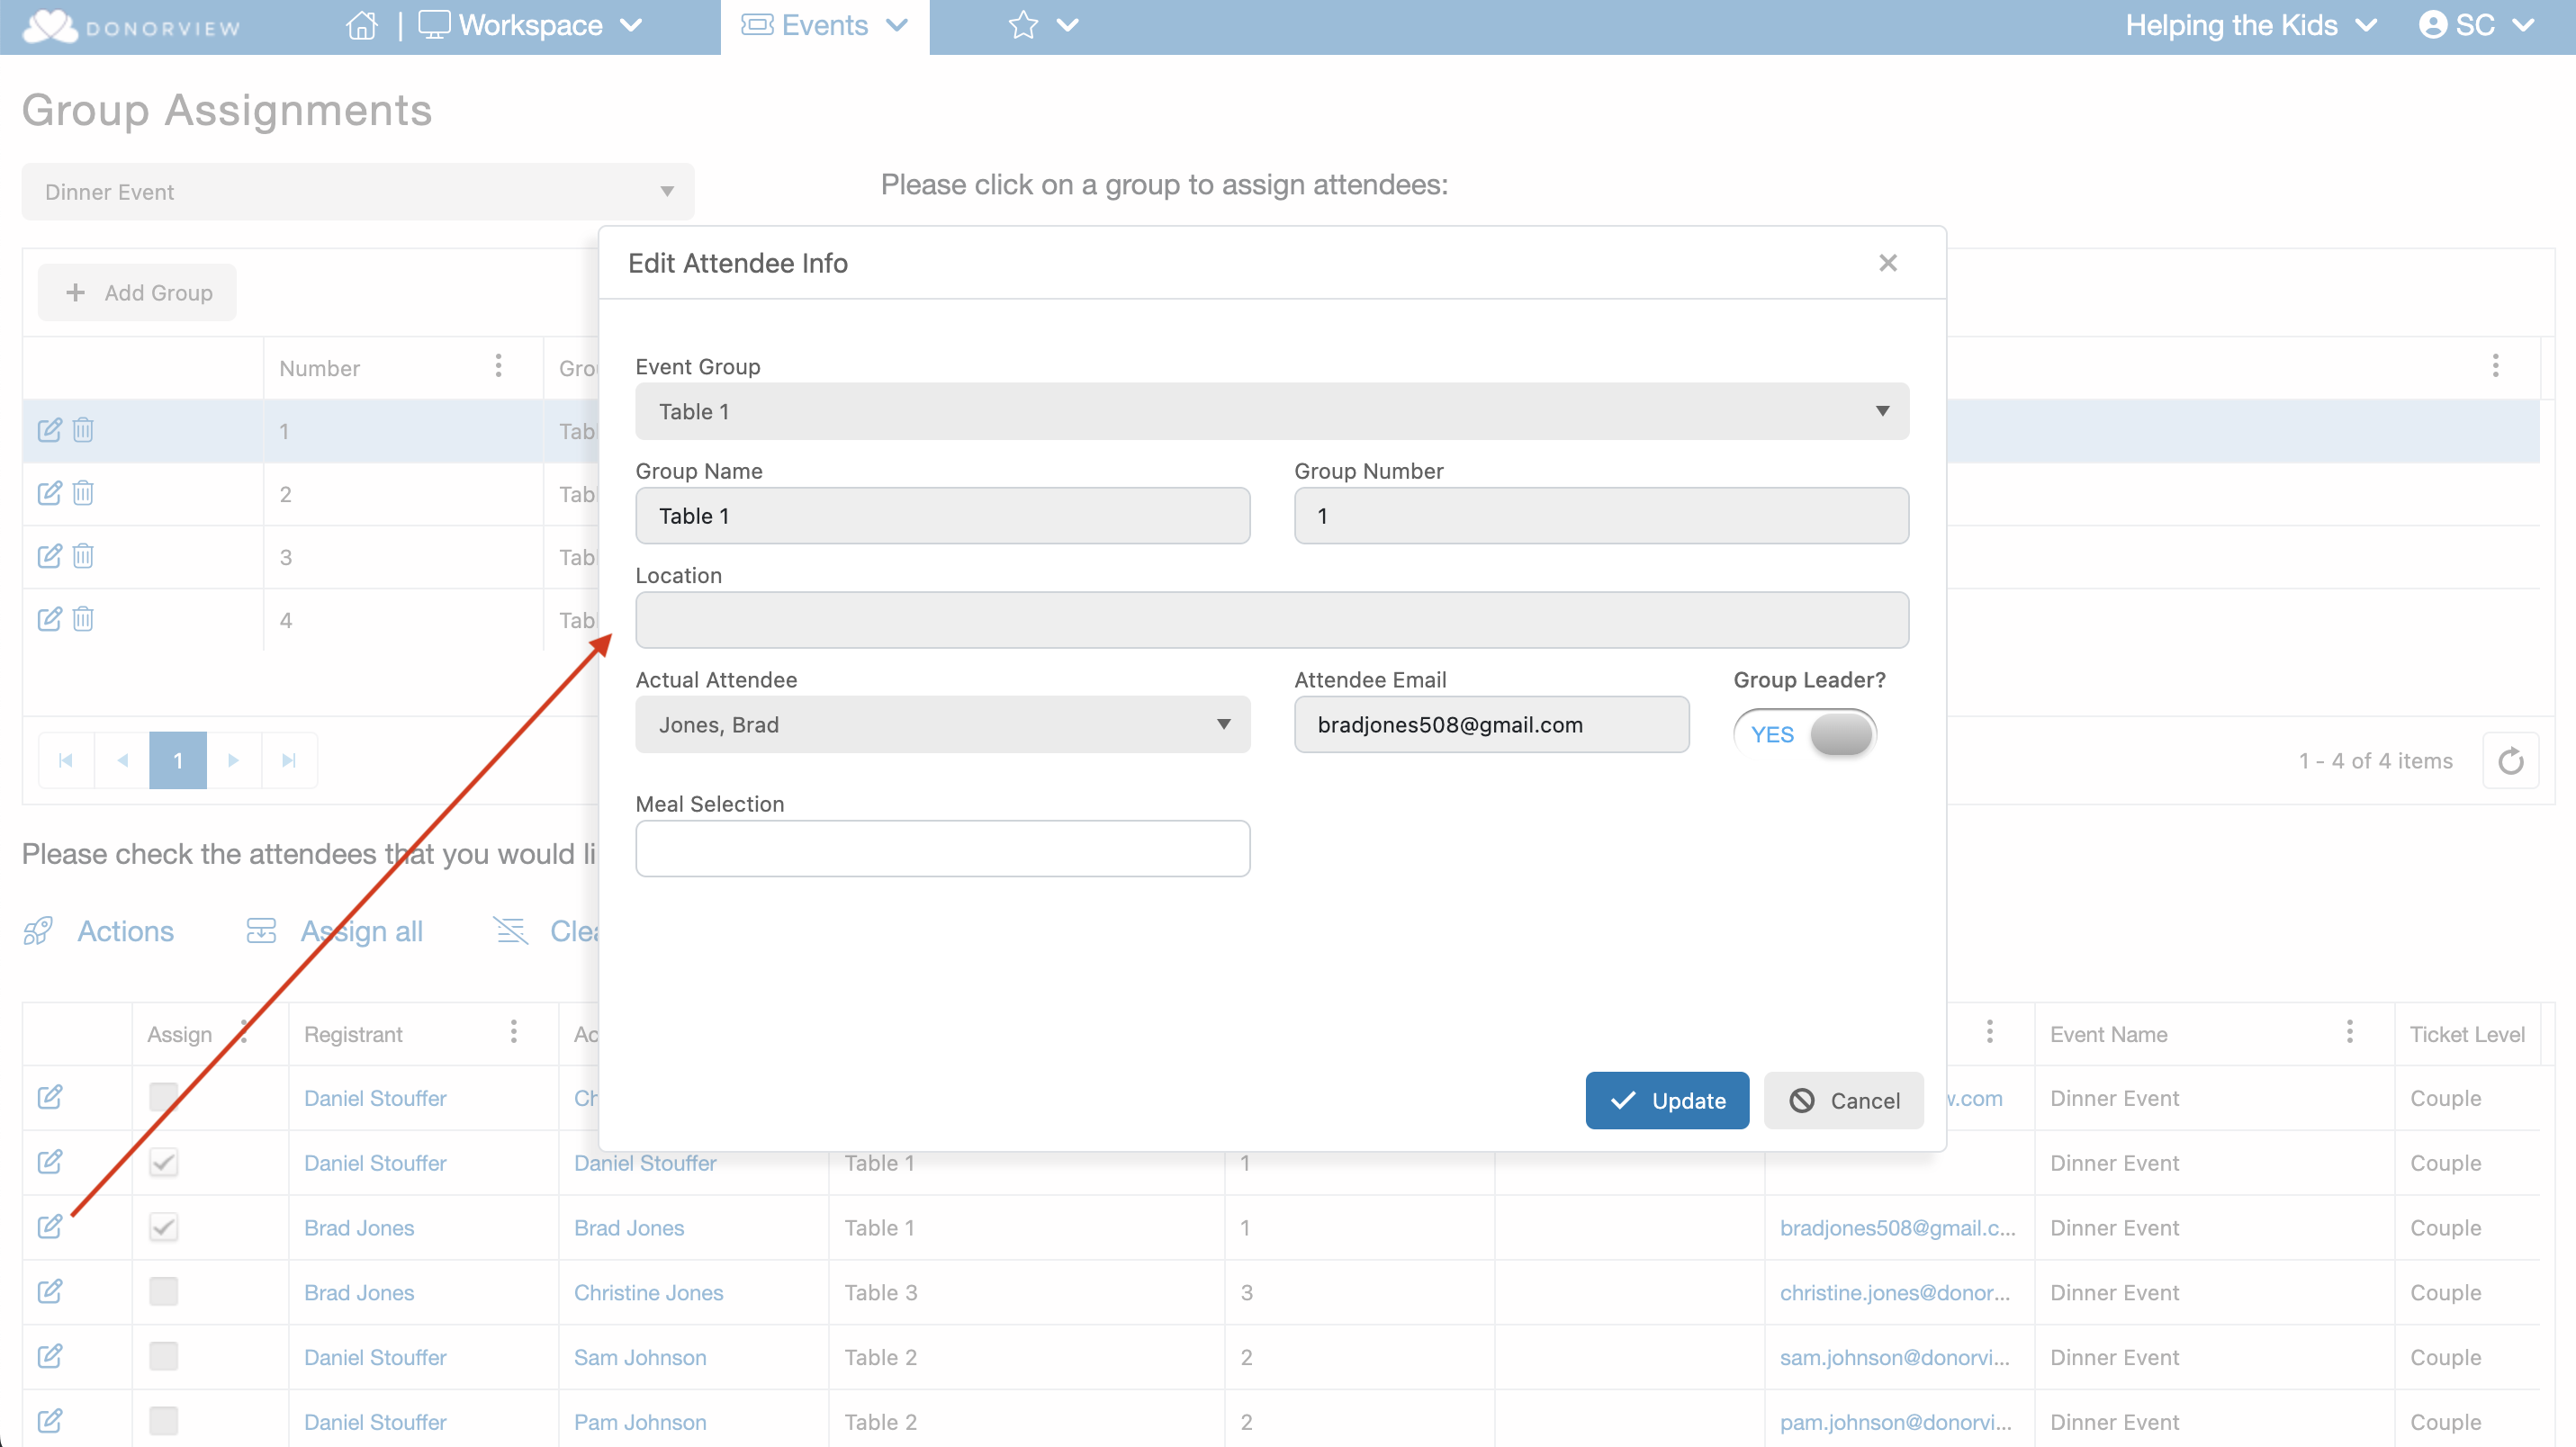This screenshot has height=1447, width=2576.
Task: Open the Dinner Event selector dropdown
Action: point(358,191)
